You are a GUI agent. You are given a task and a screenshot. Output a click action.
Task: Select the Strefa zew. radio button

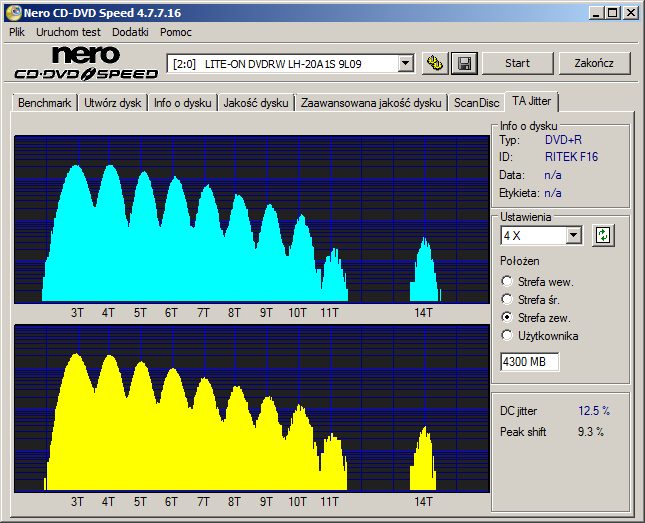(x=507, y=317)
